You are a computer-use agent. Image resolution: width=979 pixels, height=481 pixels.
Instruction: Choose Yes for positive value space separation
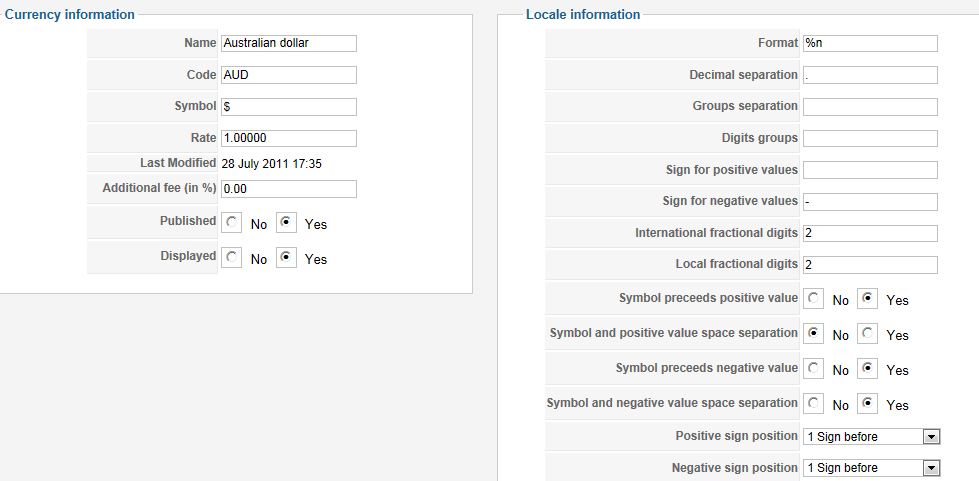(x=868, y=334)
